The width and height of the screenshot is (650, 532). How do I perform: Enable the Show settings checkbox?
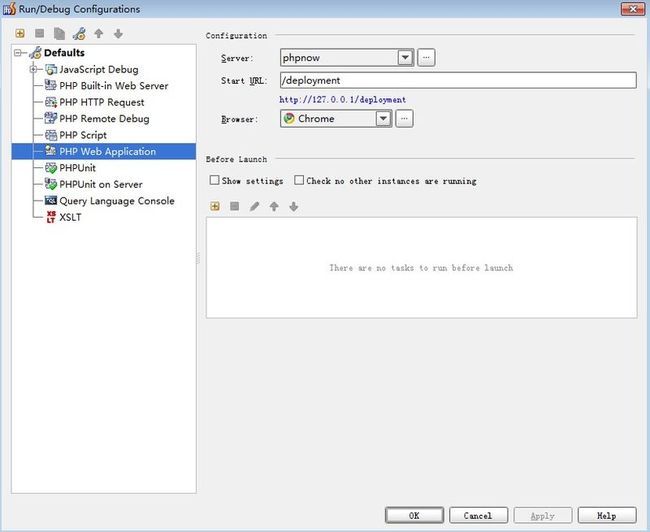coord(214,180)
